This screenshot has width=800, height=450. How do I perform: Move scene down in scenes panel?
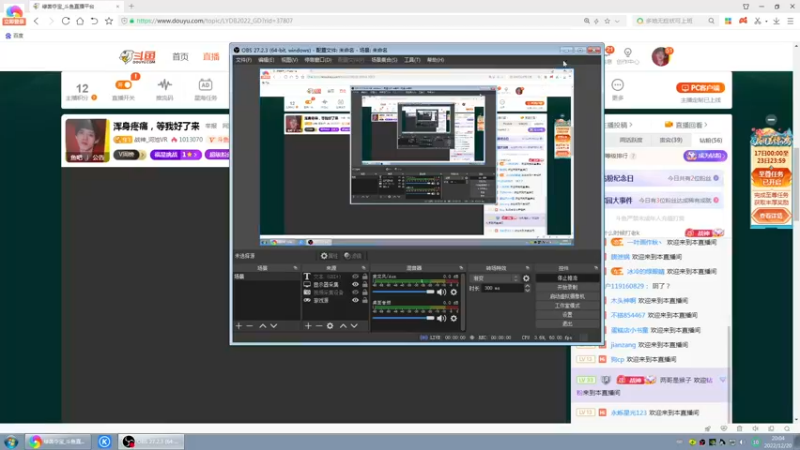pyautogui.click(x=274, y=326)
